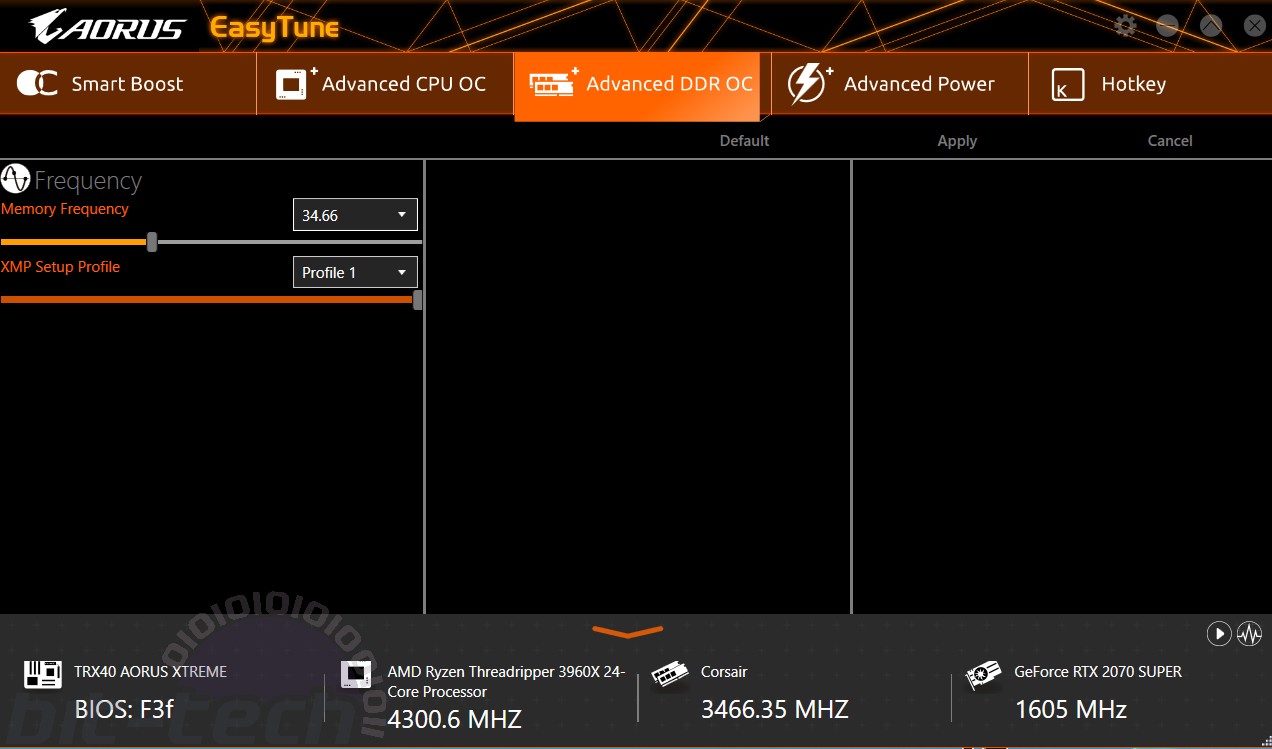The width and height of the screenshot is (1272, 749).
Task: Click the Advanced CPU OC chip icon
Action: pos(295,84)
